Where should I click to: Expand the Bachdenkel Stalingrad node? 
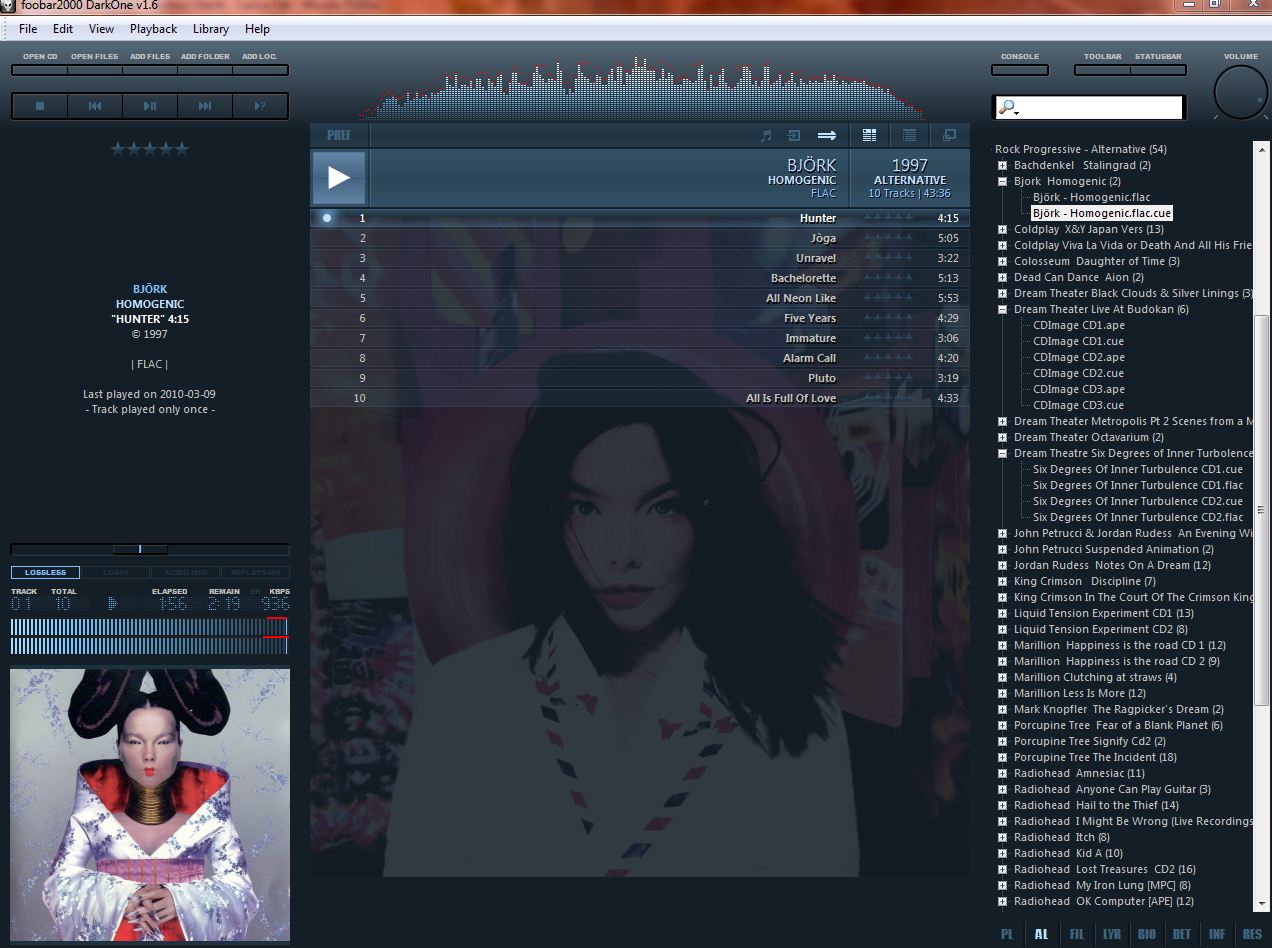(x=1002, y=165)
